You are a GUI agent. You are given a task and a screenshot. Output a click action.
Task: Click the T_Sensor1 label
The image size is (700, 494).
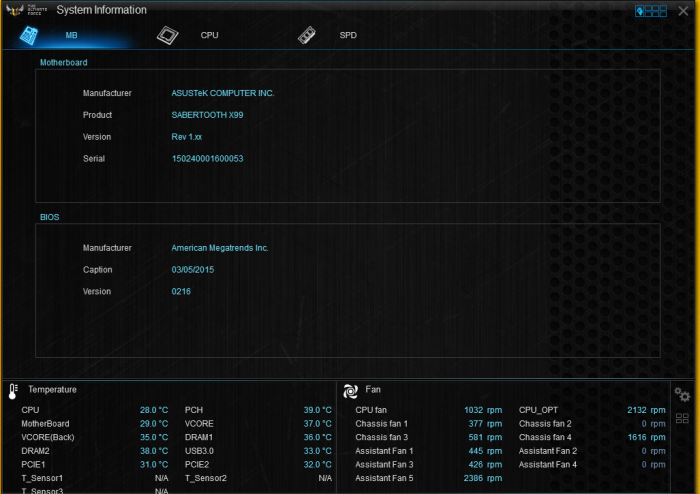click(x=42, y=478)
